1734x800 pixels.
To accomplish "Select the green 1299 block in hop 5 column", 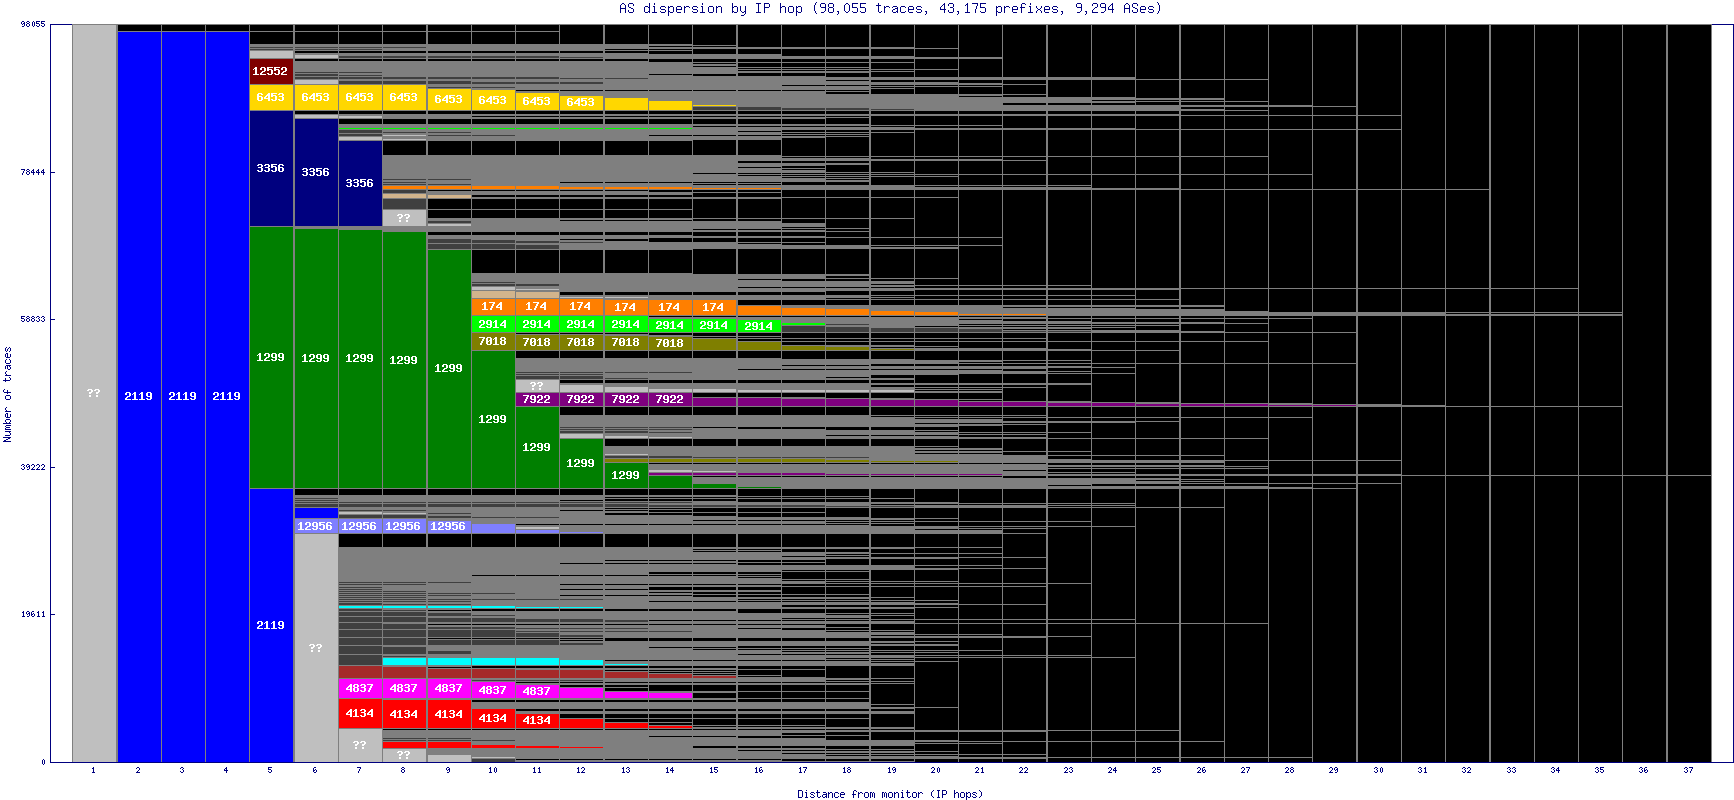I will tap(271, 357).
